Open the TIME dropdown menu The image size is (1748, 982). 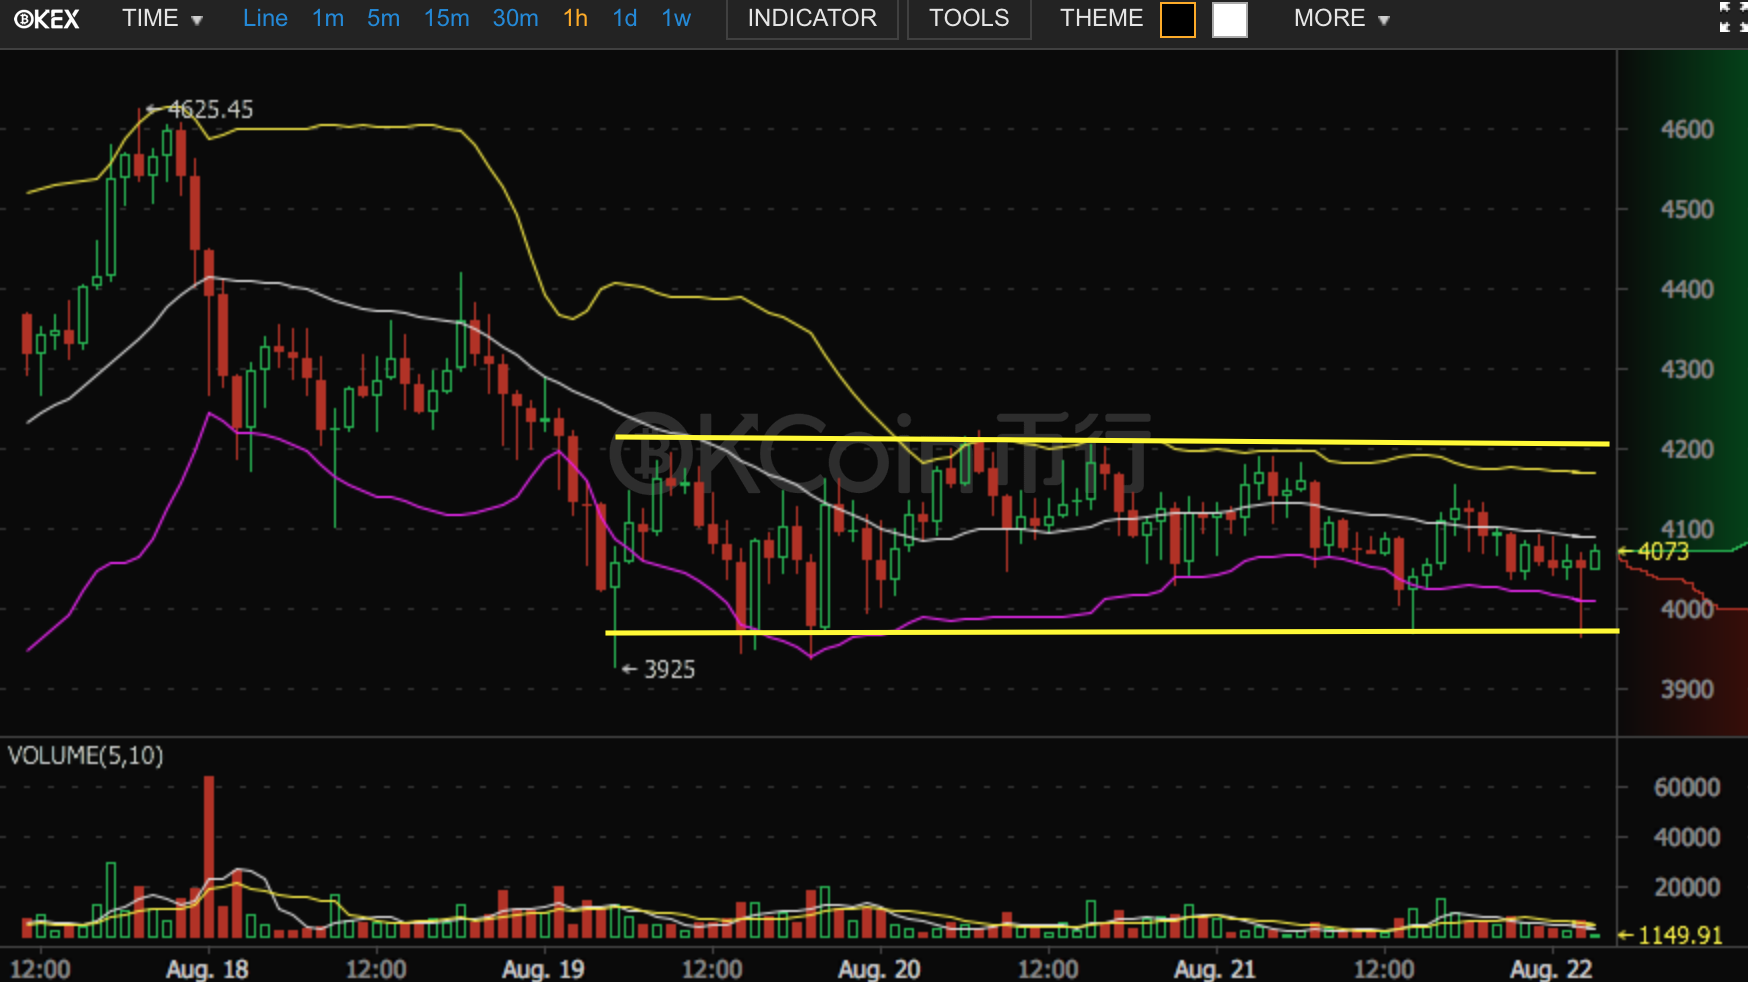(x=162, y=19)
